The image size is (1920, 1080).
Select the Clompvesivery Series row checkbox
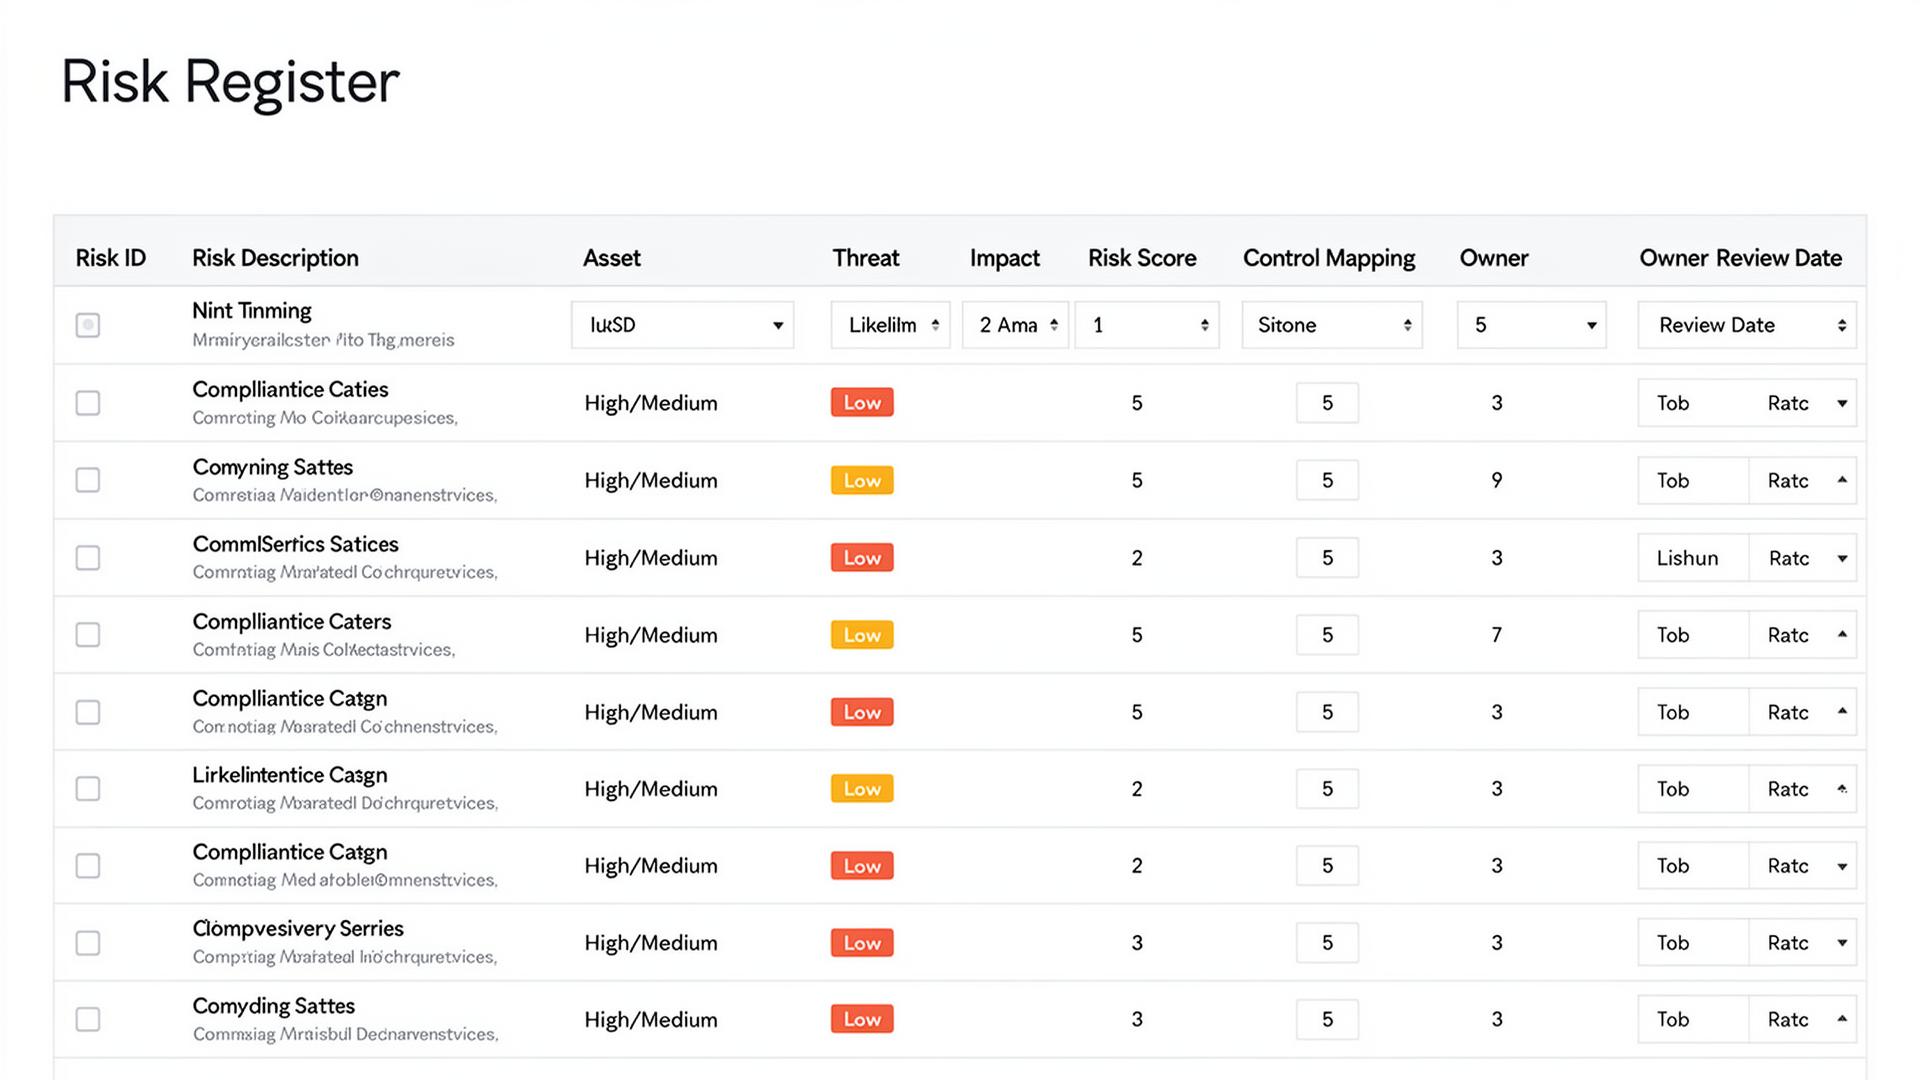tap(88, 943)
